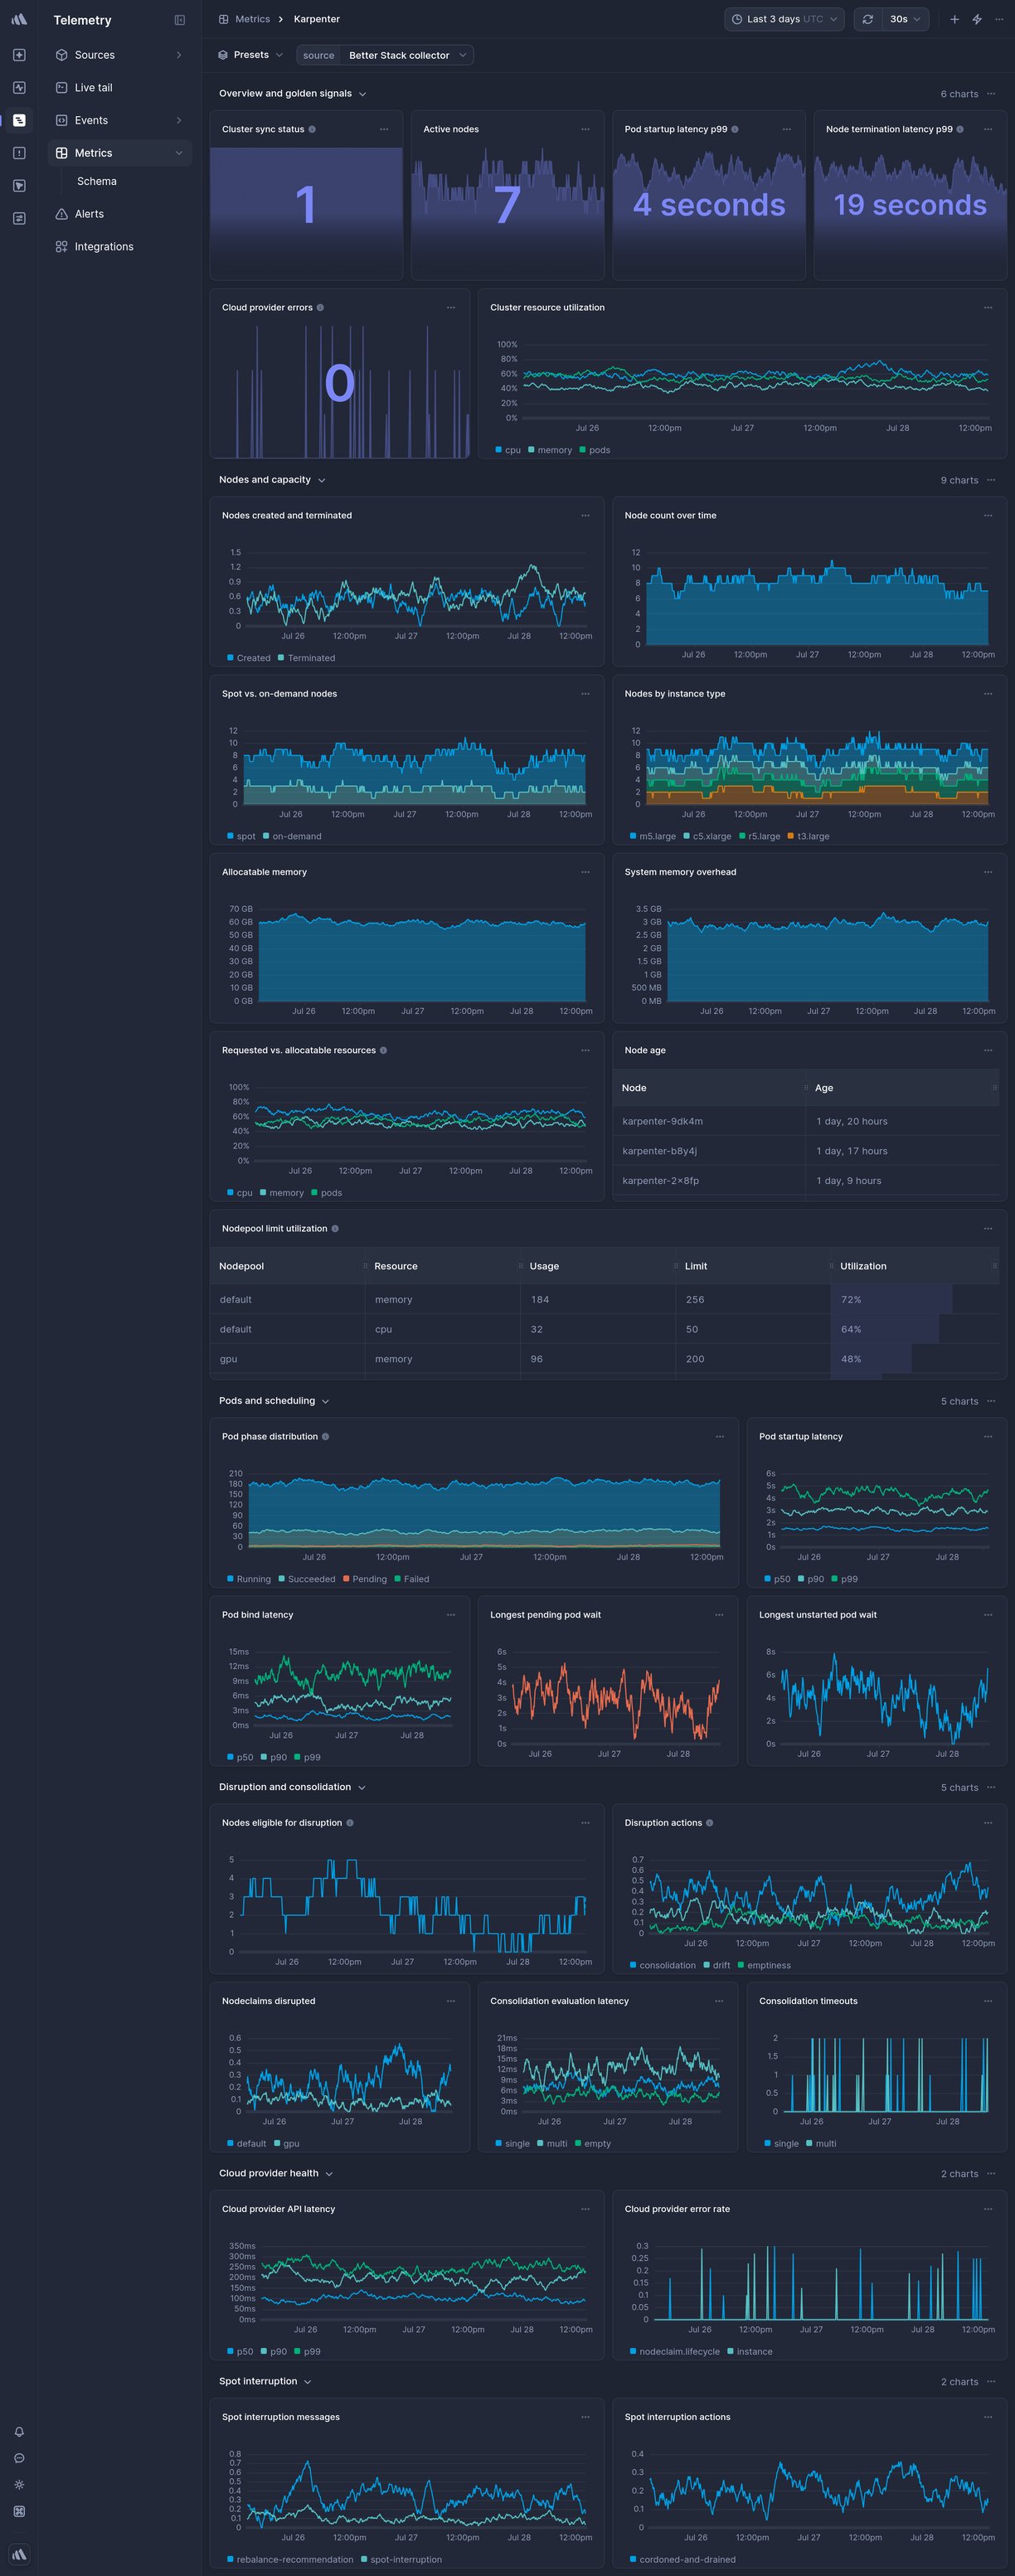
Task: Click the Better Stack logo in the rail
Action: click(x=19, y=19)
